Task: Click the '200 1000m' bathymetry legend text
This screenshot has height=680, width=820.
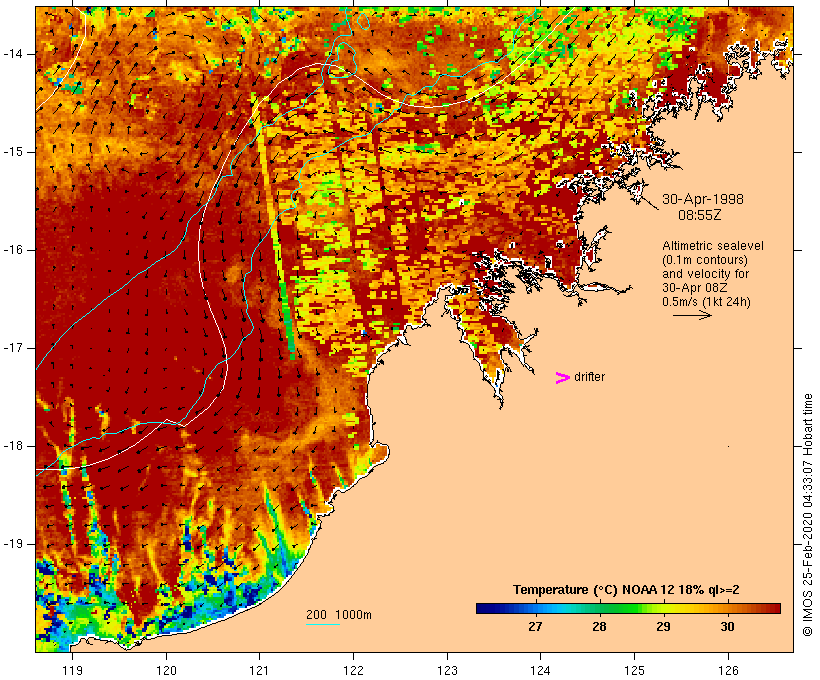Action: [x=339, y=615]
